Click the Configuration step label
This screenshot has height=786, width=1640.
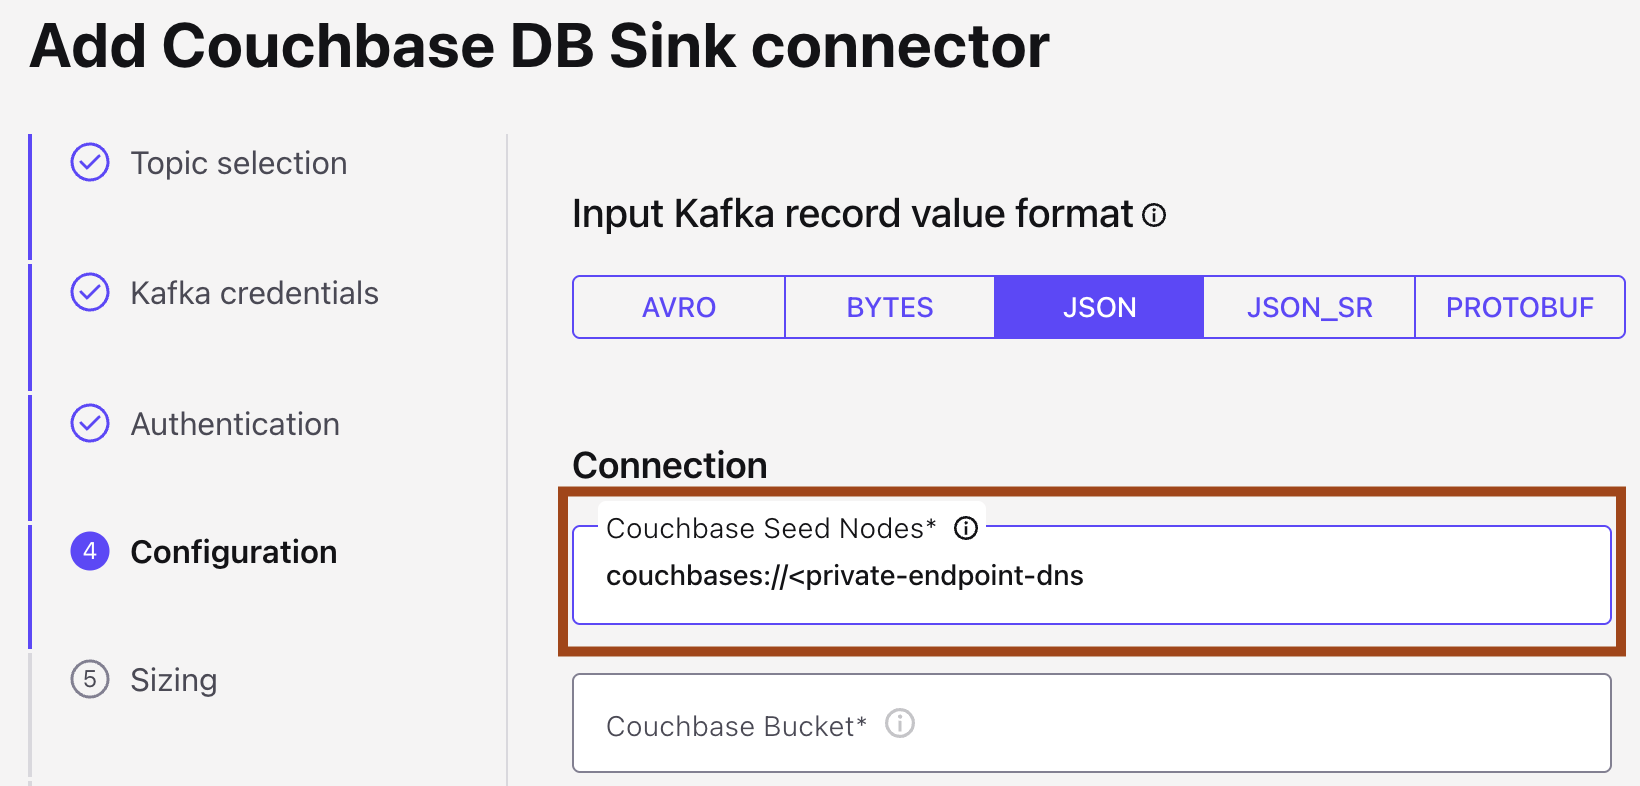[233, 552]
